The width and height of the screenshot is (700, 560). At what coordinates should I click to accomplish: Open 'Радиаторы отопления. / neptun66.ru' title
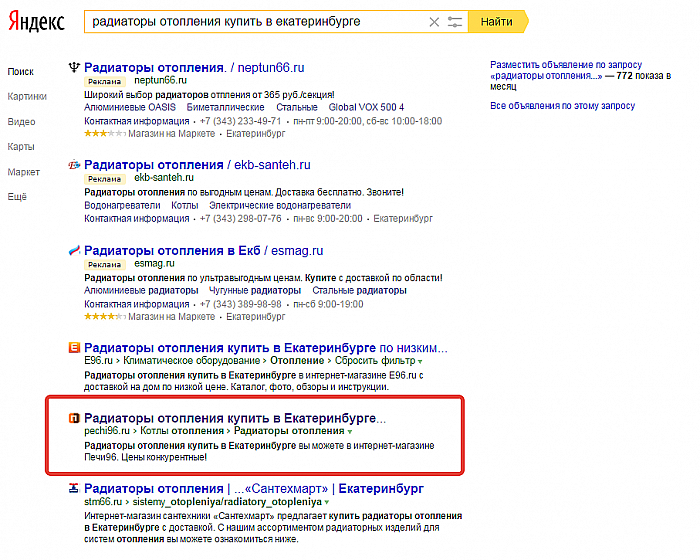click(x=194, y=67)
